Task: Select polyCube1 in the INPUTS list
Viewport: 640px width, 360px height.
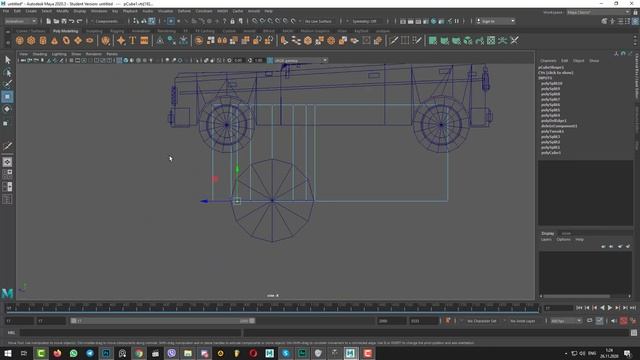Action: 551,153
